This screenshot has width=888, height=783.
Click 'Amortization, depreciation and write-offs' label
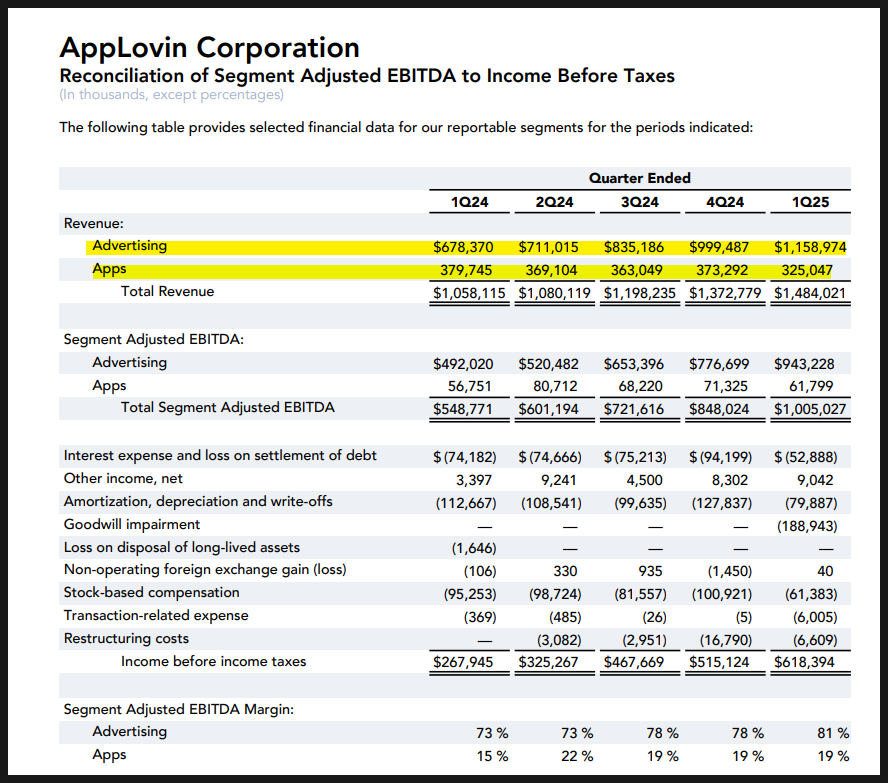click(198, 502)
